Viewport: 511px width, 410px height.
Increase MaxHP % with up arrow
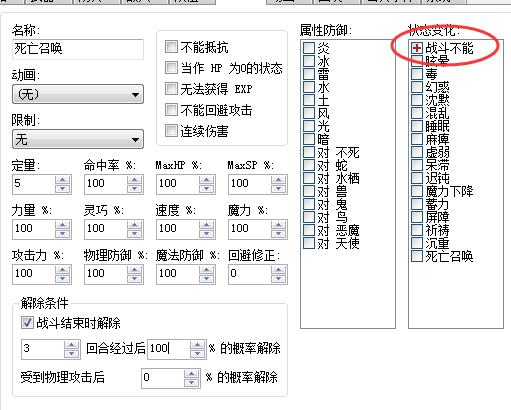click(x=207, y=180)
